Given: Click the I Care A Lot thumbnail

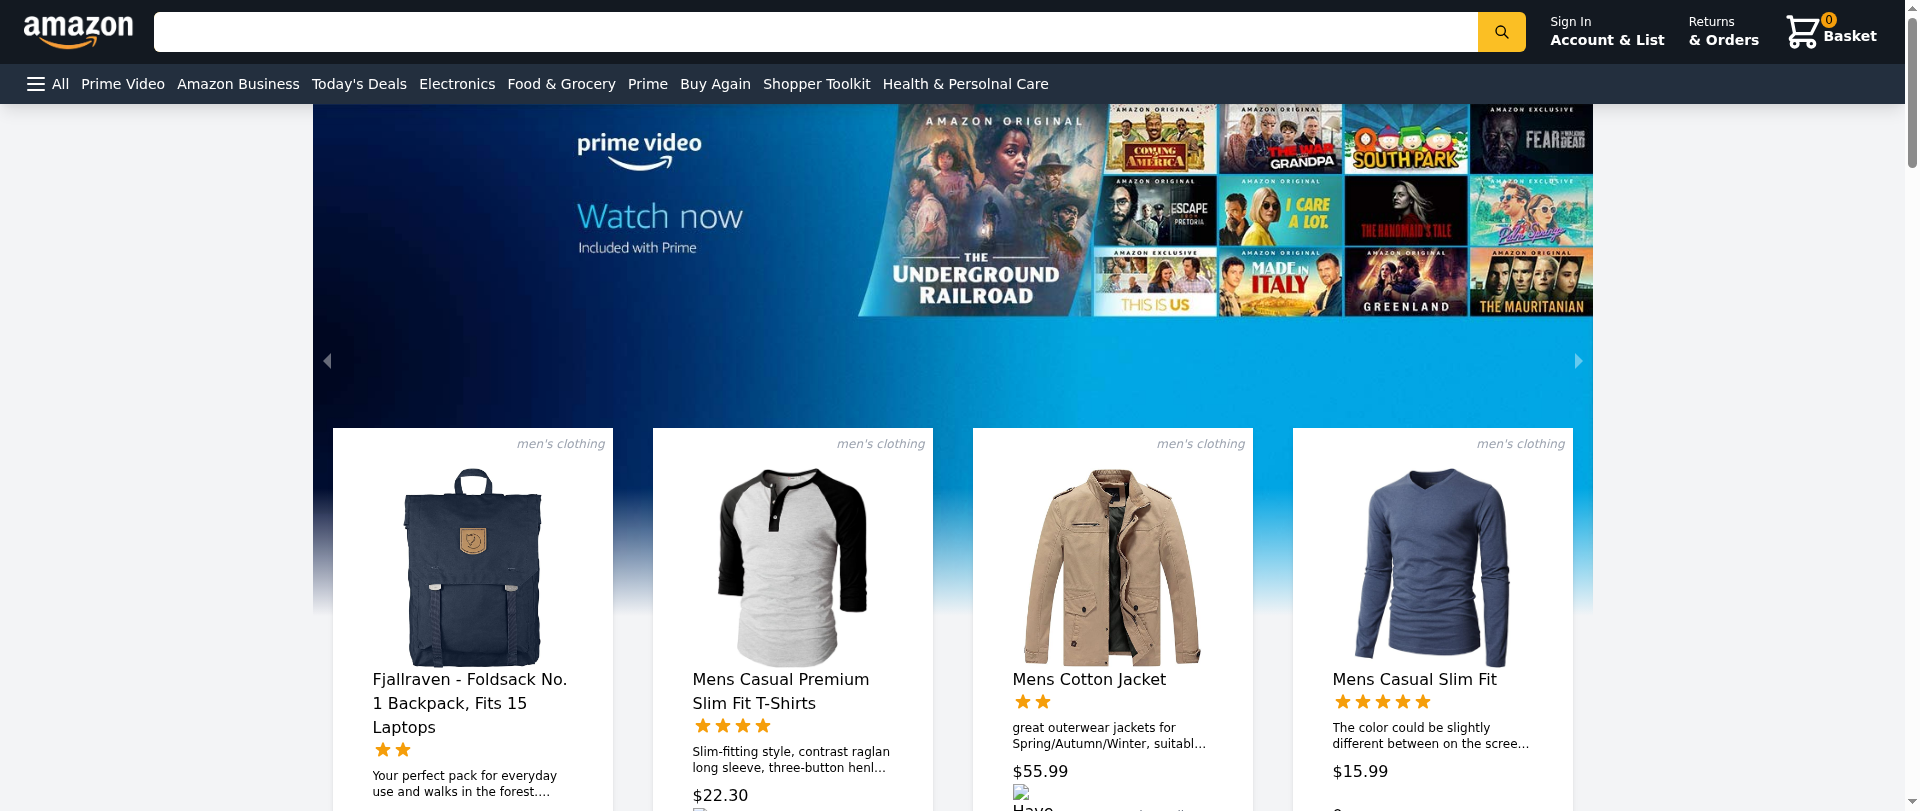Looking at the screenshot, I should click(x=1281, y=211).
